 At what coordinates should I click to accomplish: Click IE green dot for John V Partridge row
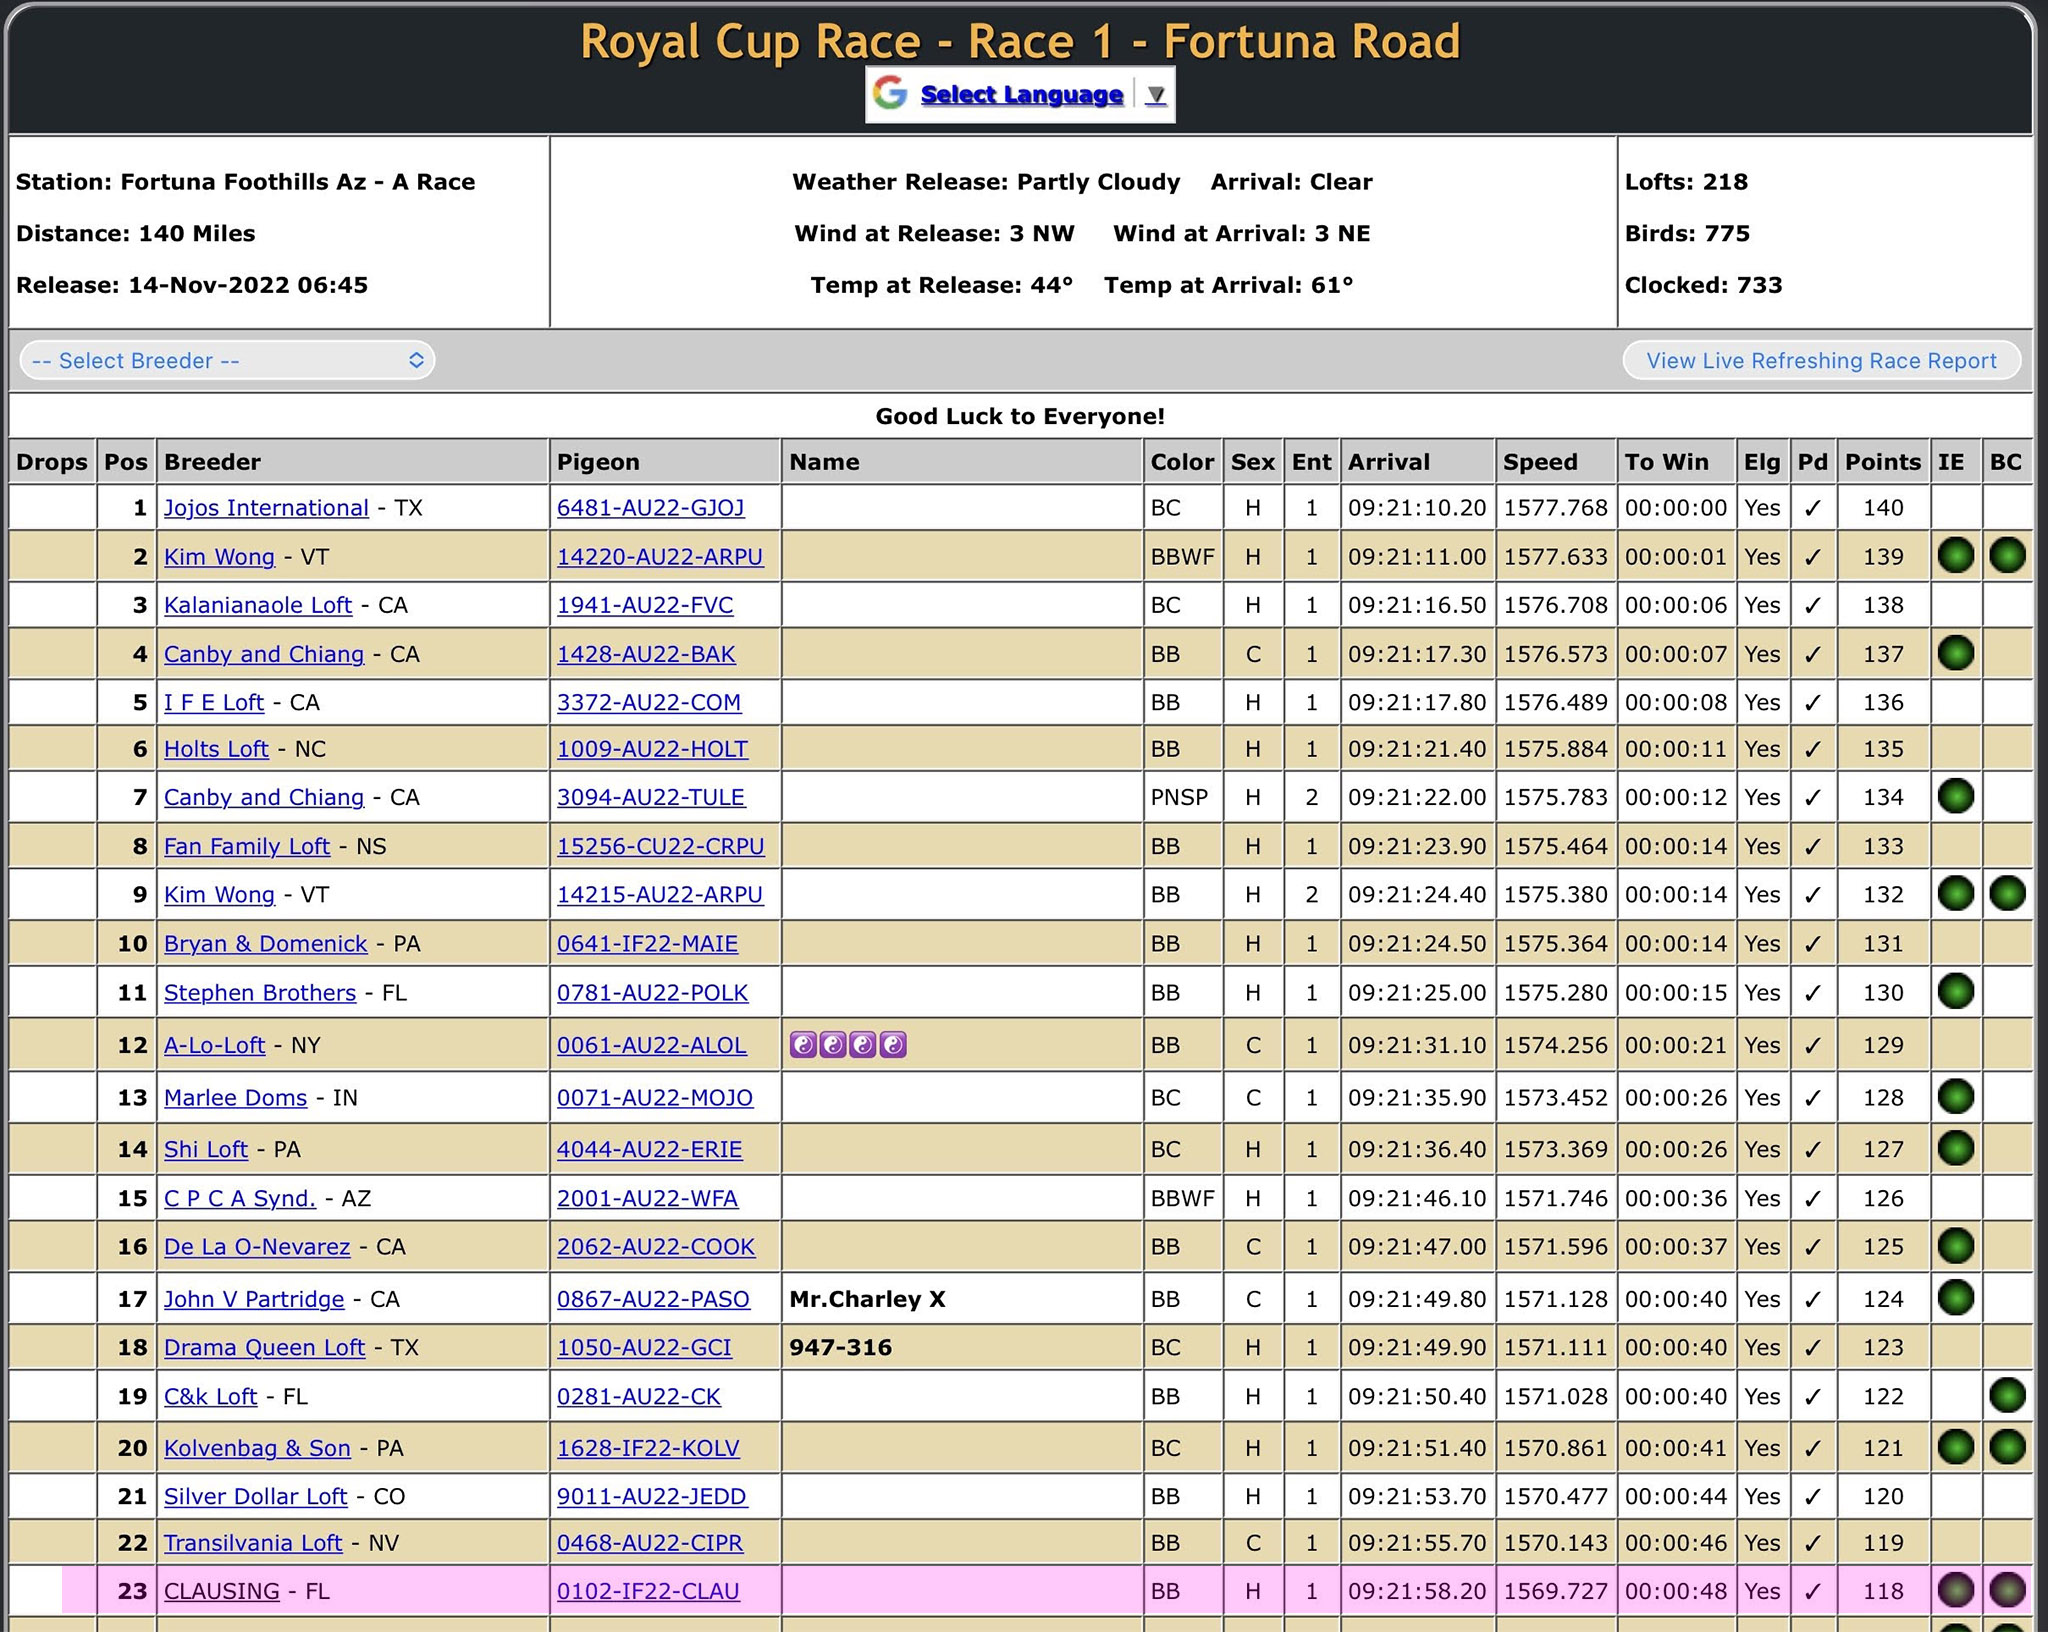coord(1955,1298)
